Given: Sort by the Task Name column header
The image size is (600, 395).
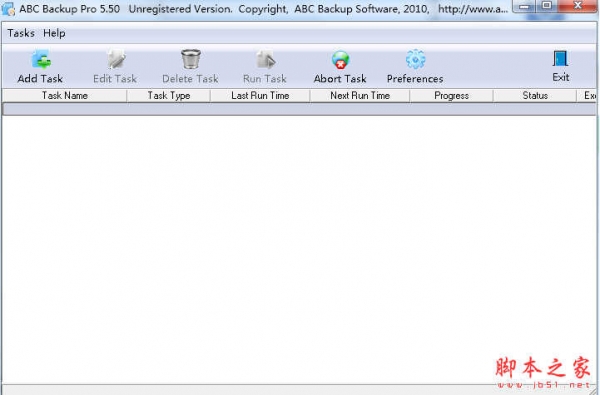Looking at the screenshot, I should click(x=65, y=96).
